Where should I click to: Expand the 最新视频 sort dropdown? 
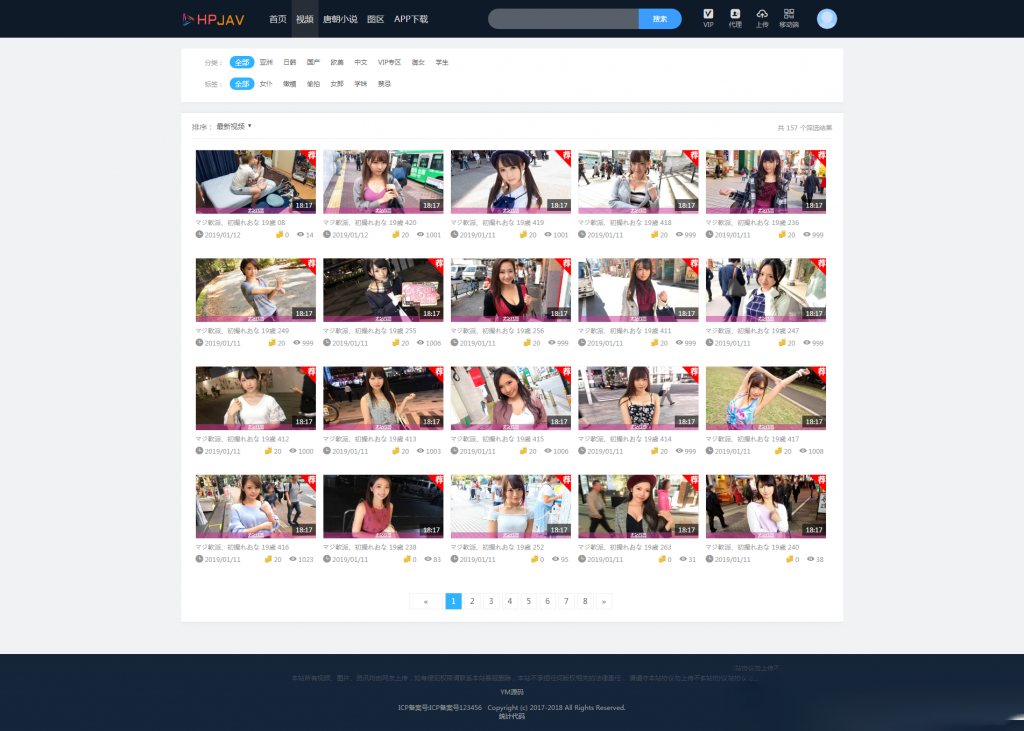[234, 127]
